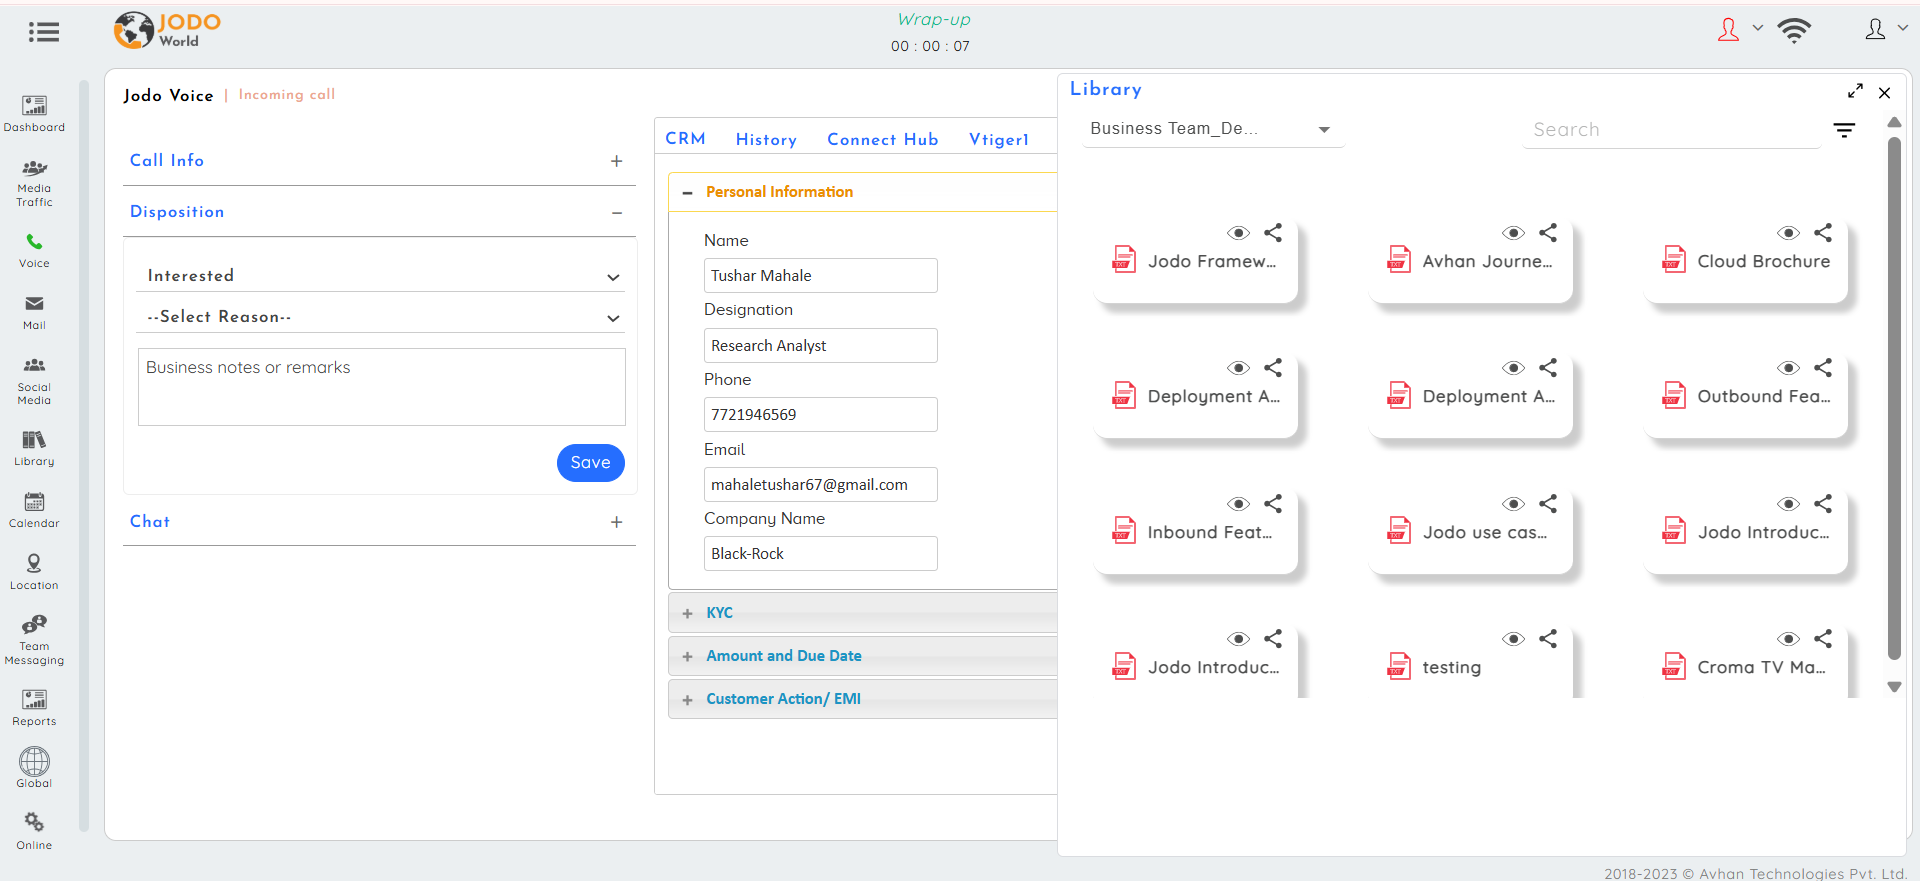The height and width of the screenshot is (881, 1920).
Task: Close the Library panel
Action: pos(1885,93)
